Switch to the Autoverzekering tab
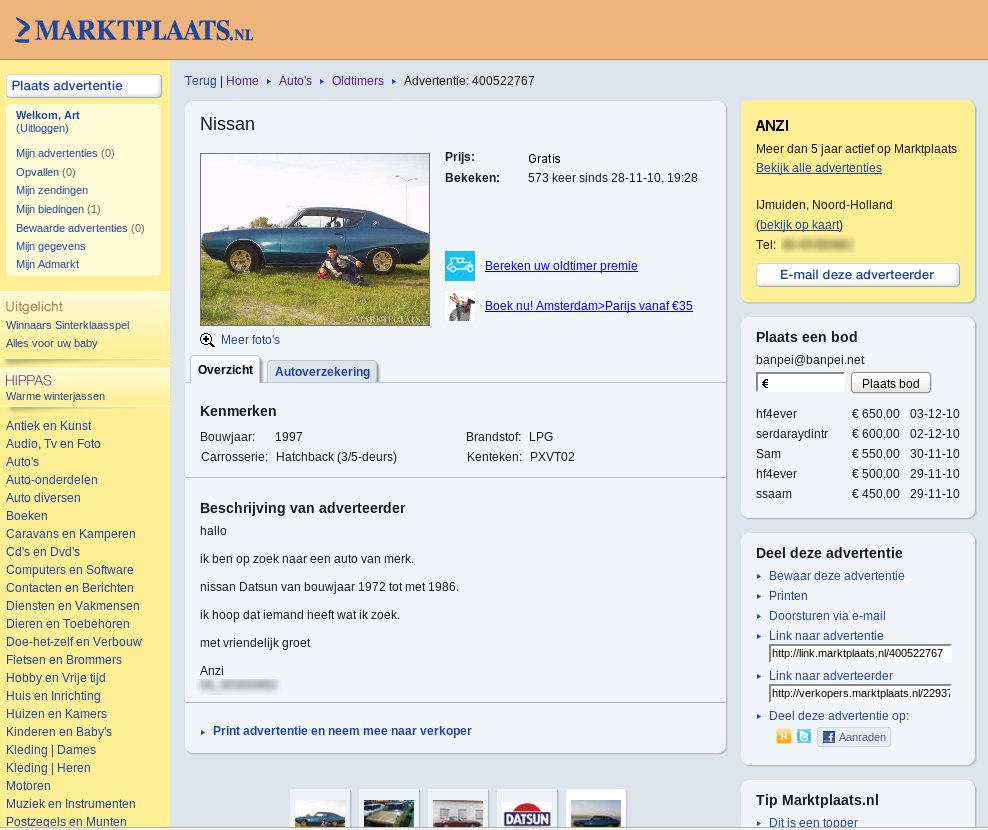 pos(322,371)
